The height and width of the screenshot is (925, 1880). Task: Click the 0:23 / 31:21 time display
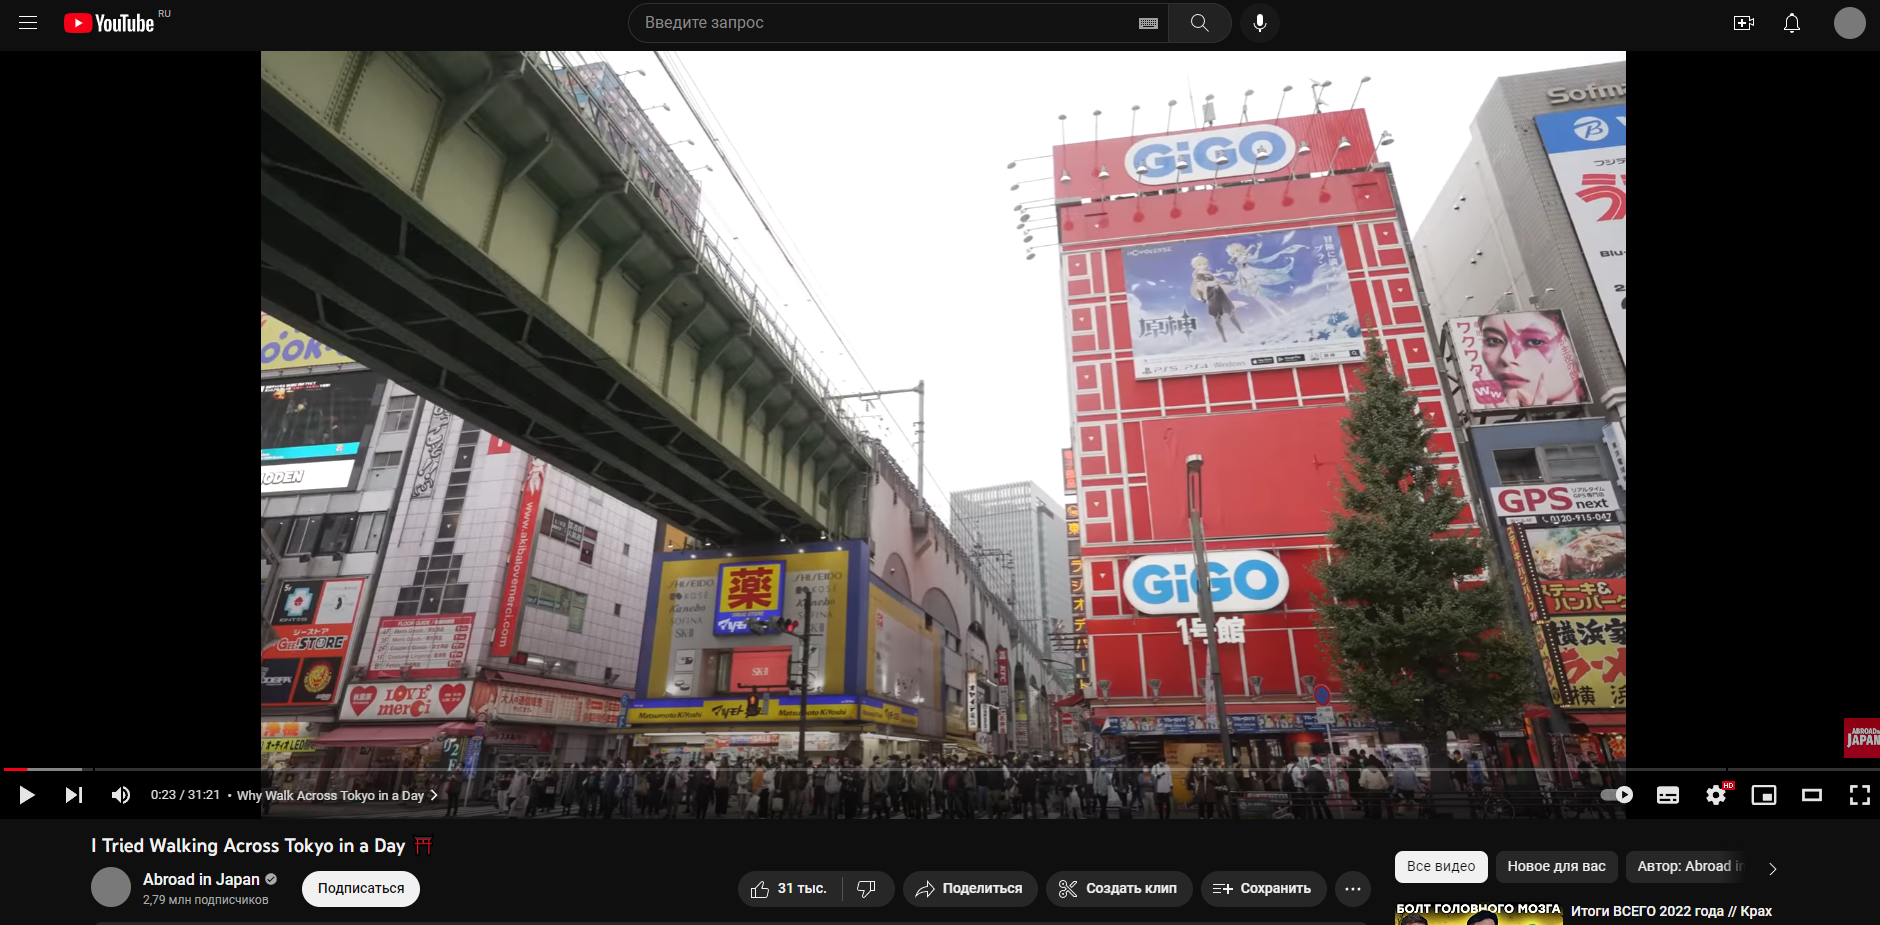point(185,795)
